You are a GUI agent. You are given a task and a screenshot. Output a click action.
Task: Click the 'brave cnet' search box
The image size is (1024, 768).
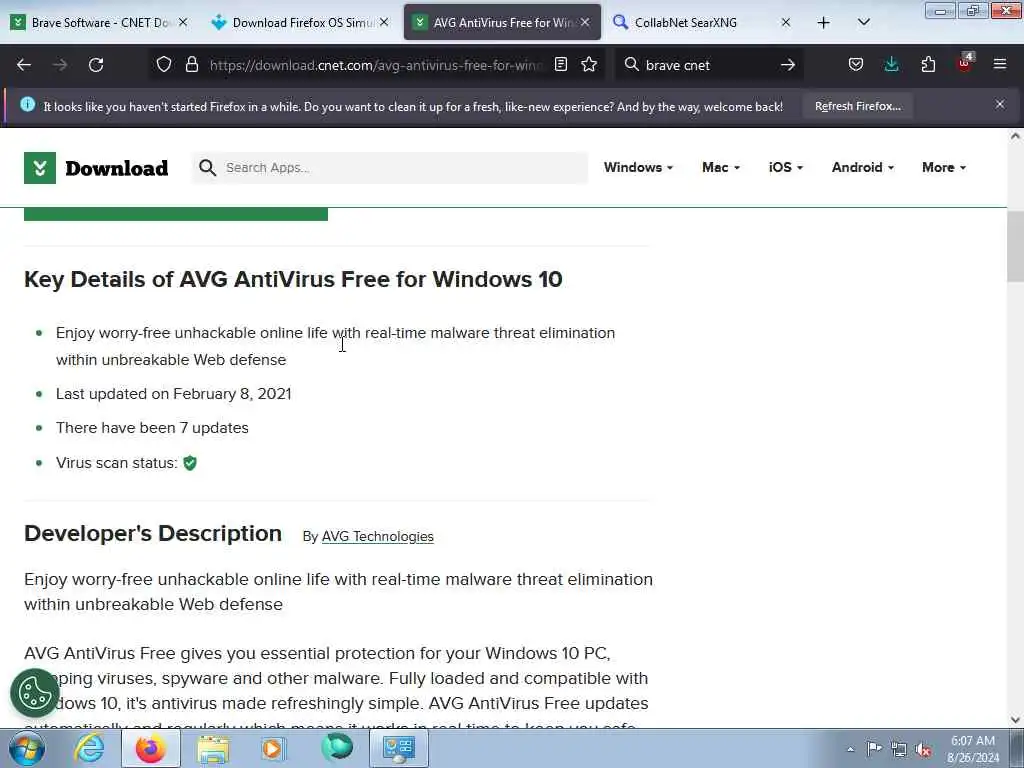(709, 65)
